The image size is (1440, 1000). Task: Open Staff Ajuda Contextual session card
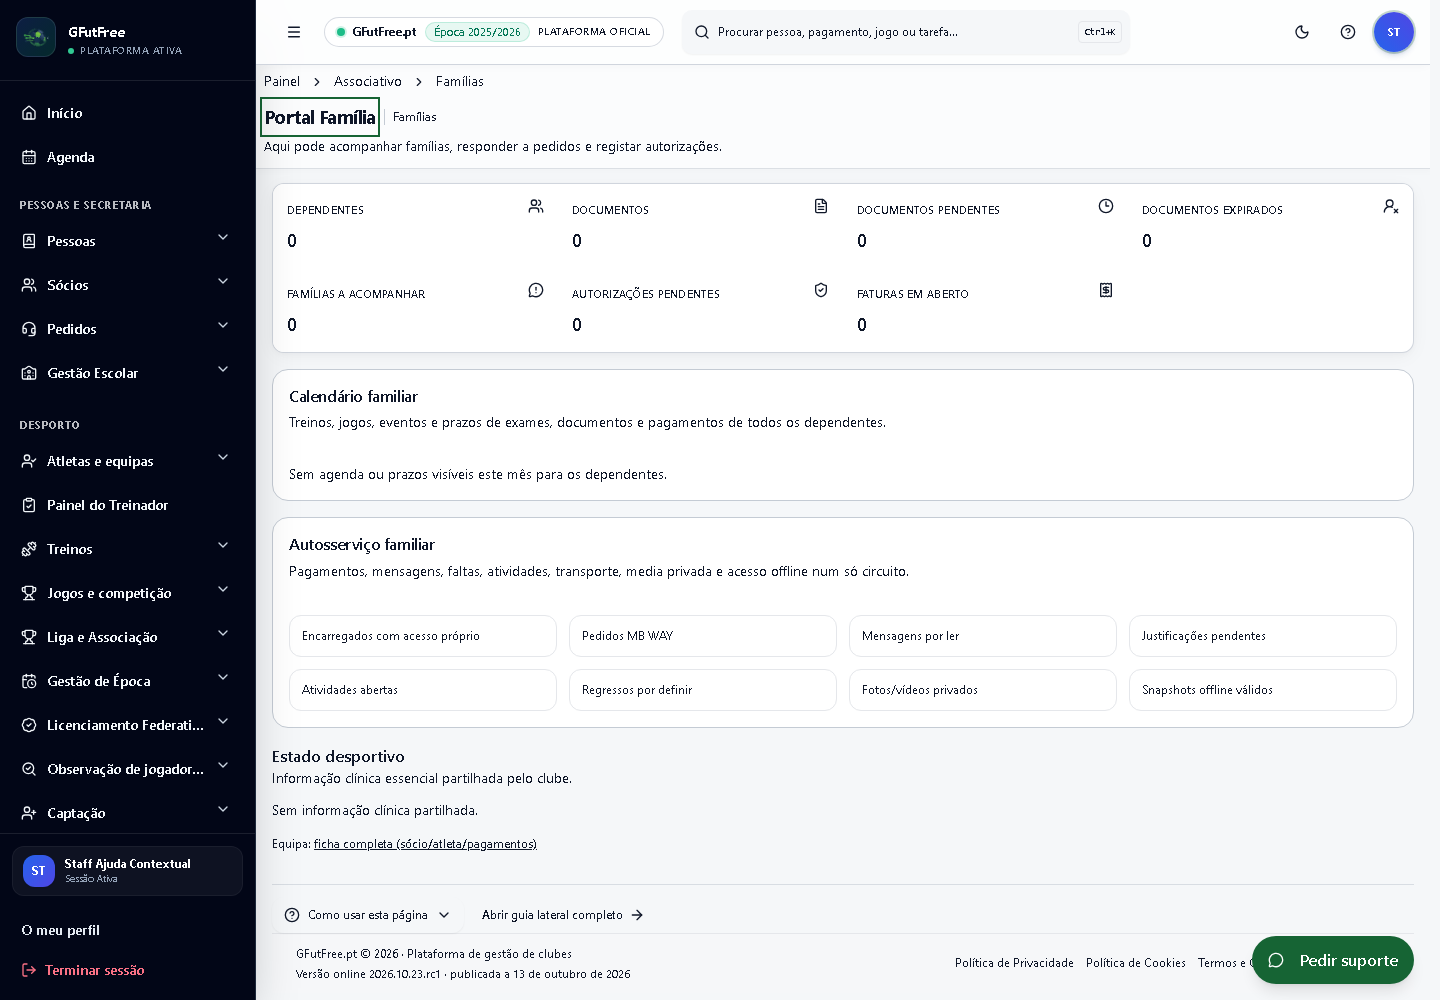tap(128, 871)
